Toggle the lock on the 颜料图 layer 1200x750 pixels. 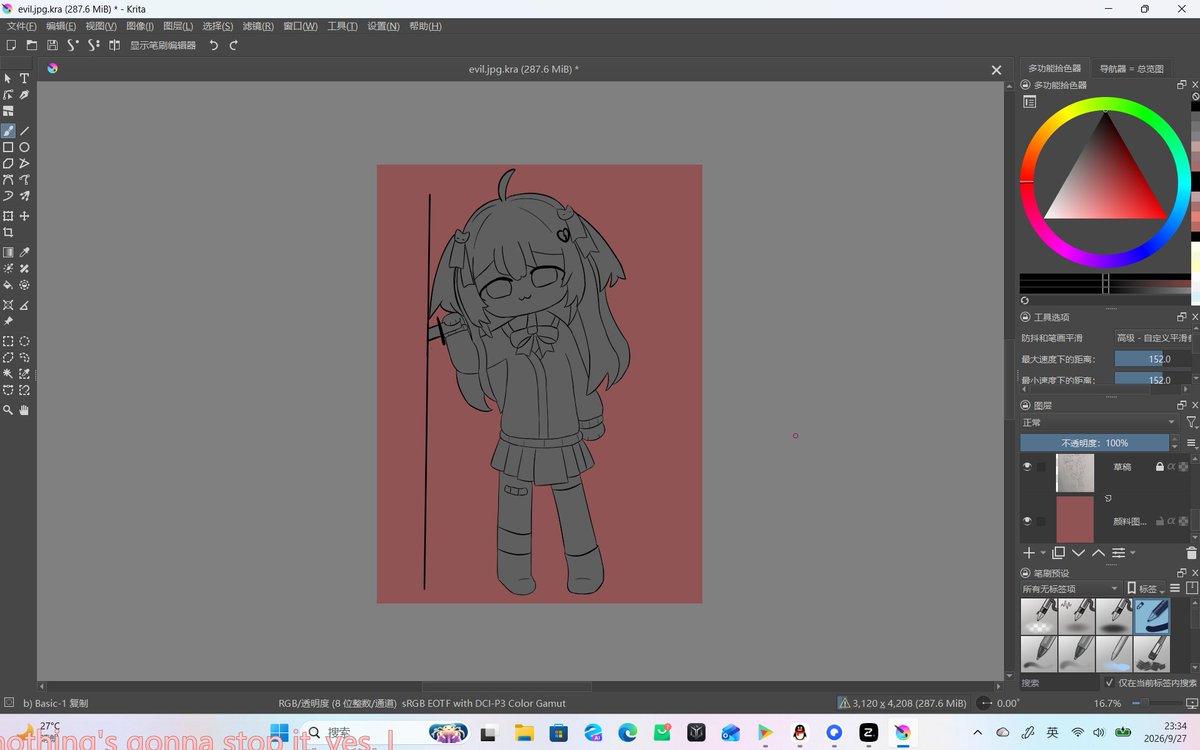[x=1160, y=521]
